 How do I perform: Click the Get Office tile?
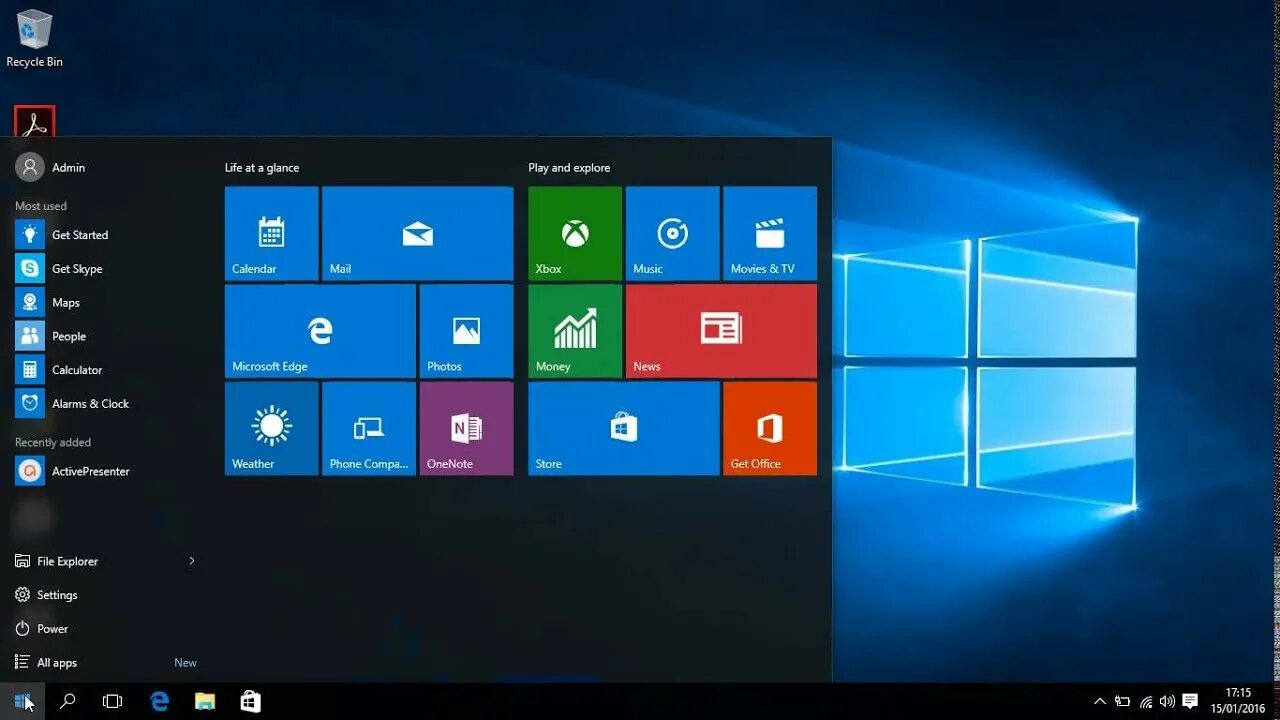pos(770,428)
